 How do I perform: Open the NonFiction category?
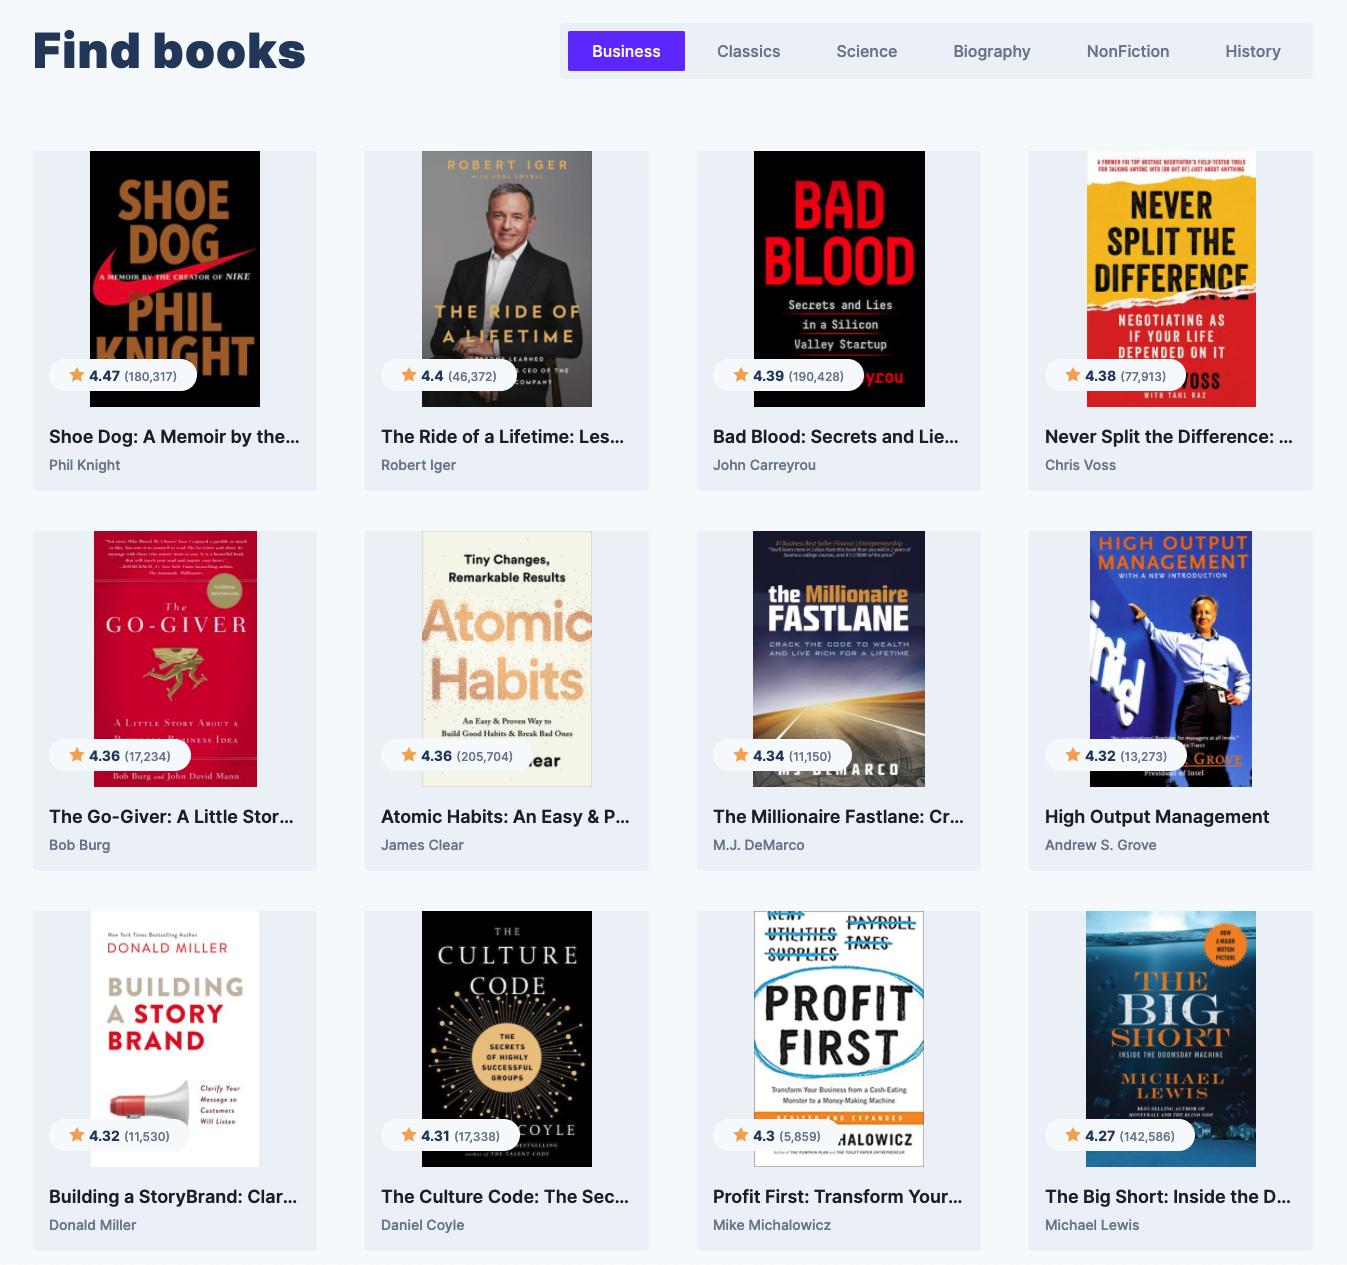[x=1127, y=50]
